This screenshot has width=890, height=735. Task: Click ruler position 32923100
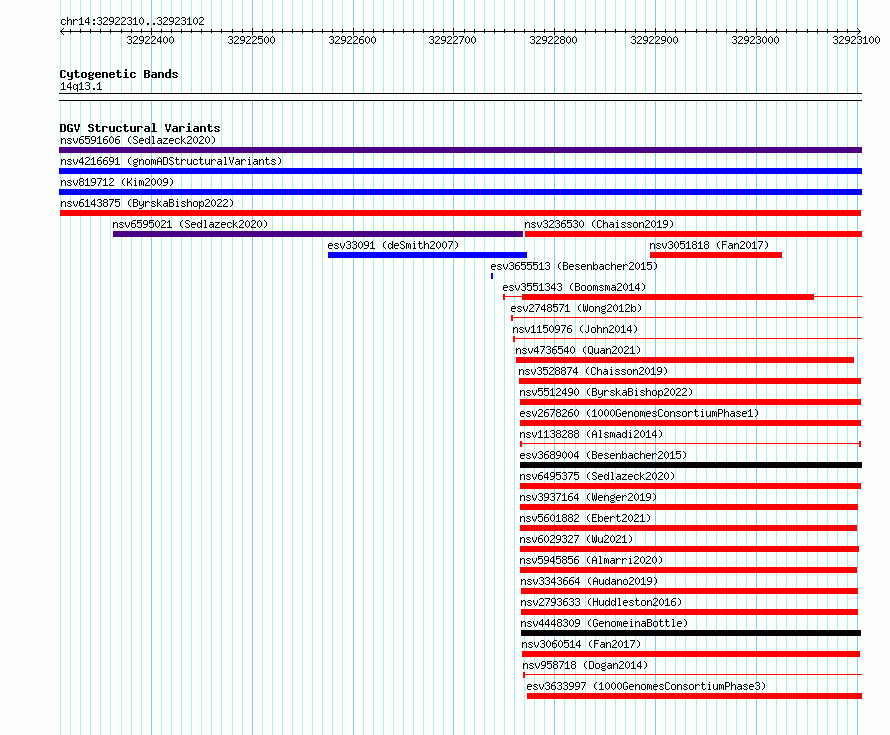(857, 40)
